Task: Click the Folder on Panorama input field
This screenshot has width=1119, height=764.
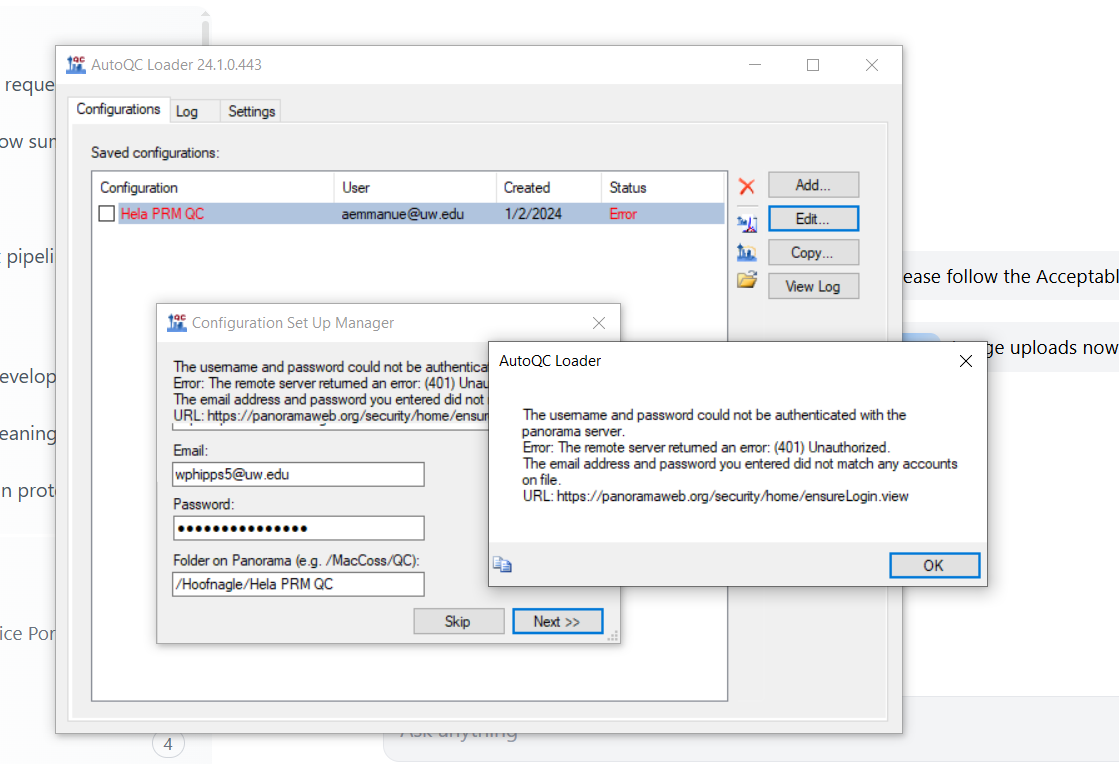Action: [298, 584]
